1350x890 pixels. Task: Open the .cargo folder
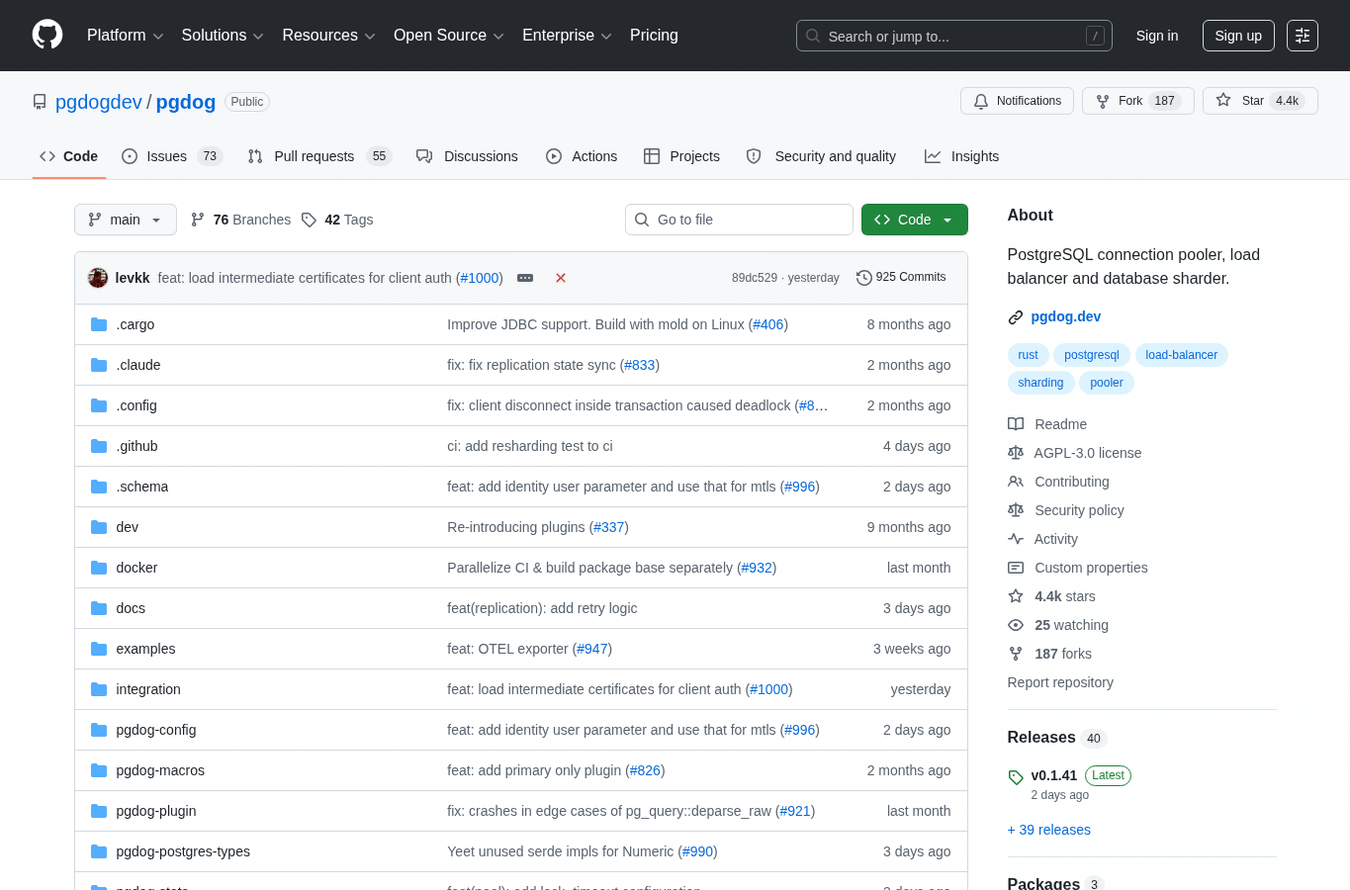pos(135,325)
